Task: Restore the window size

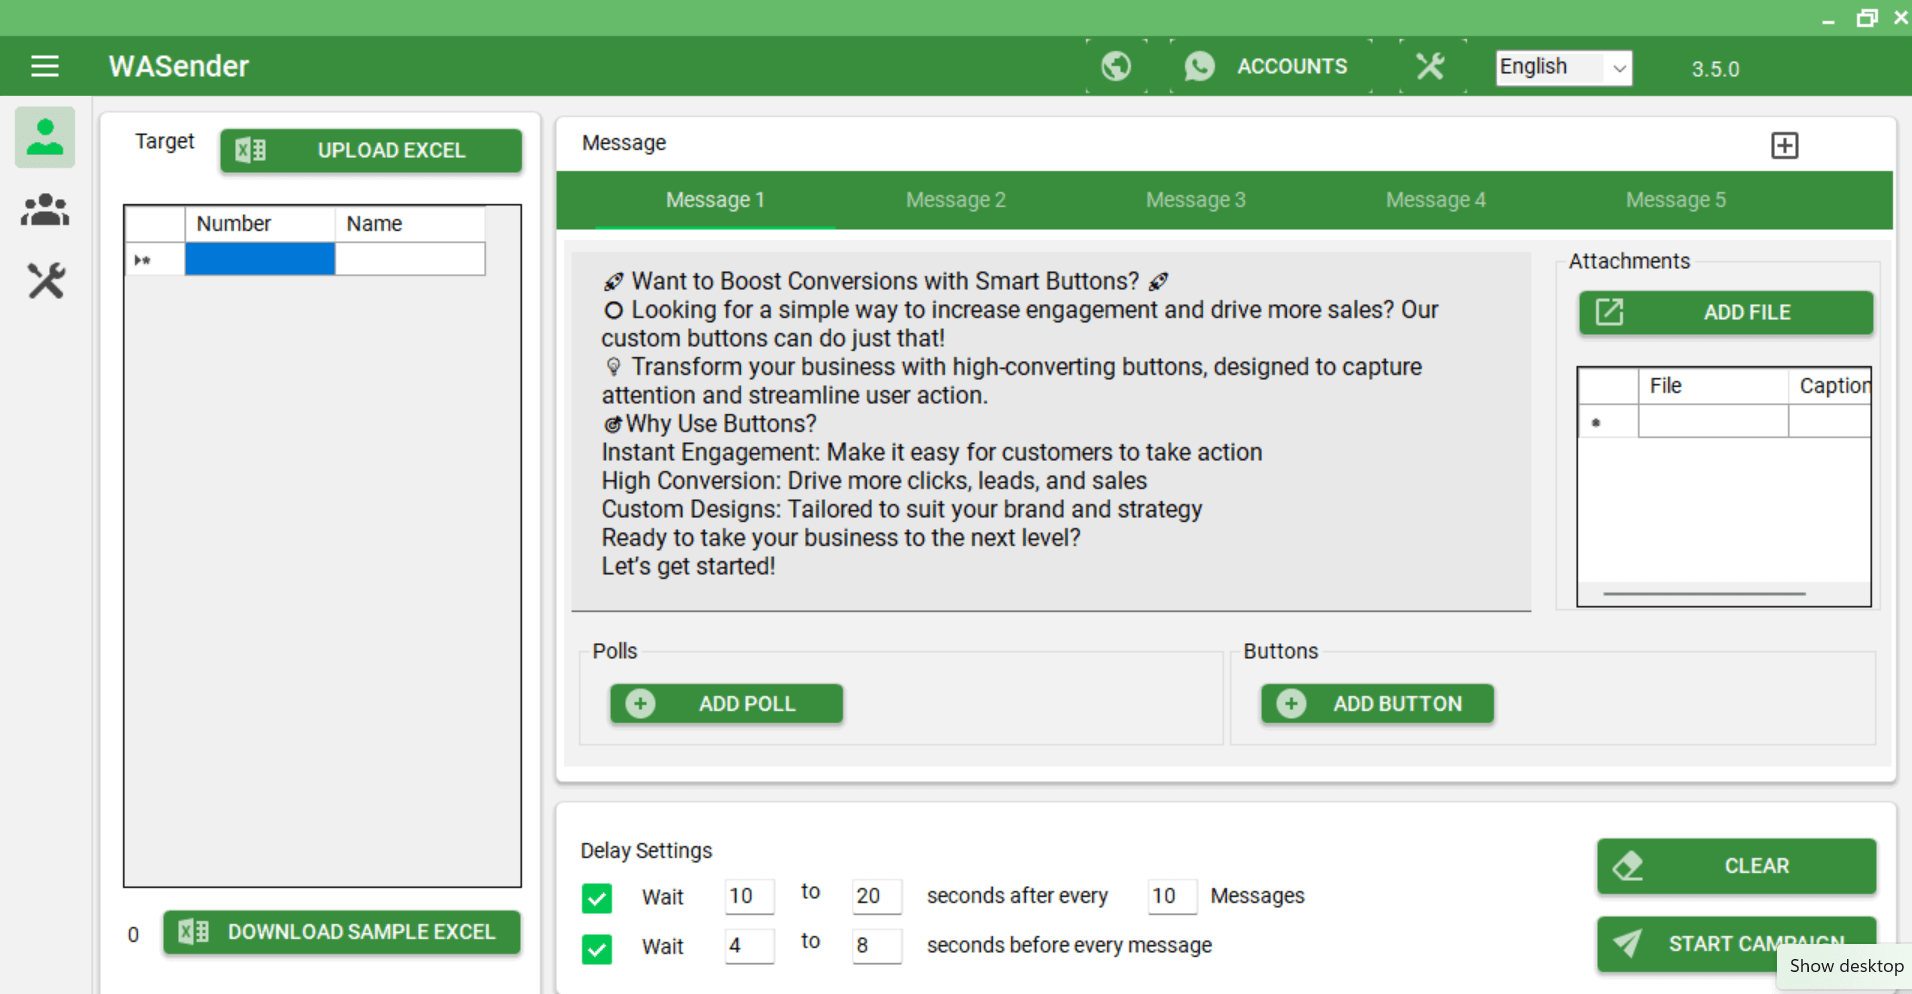Action: click(1866, 18)
